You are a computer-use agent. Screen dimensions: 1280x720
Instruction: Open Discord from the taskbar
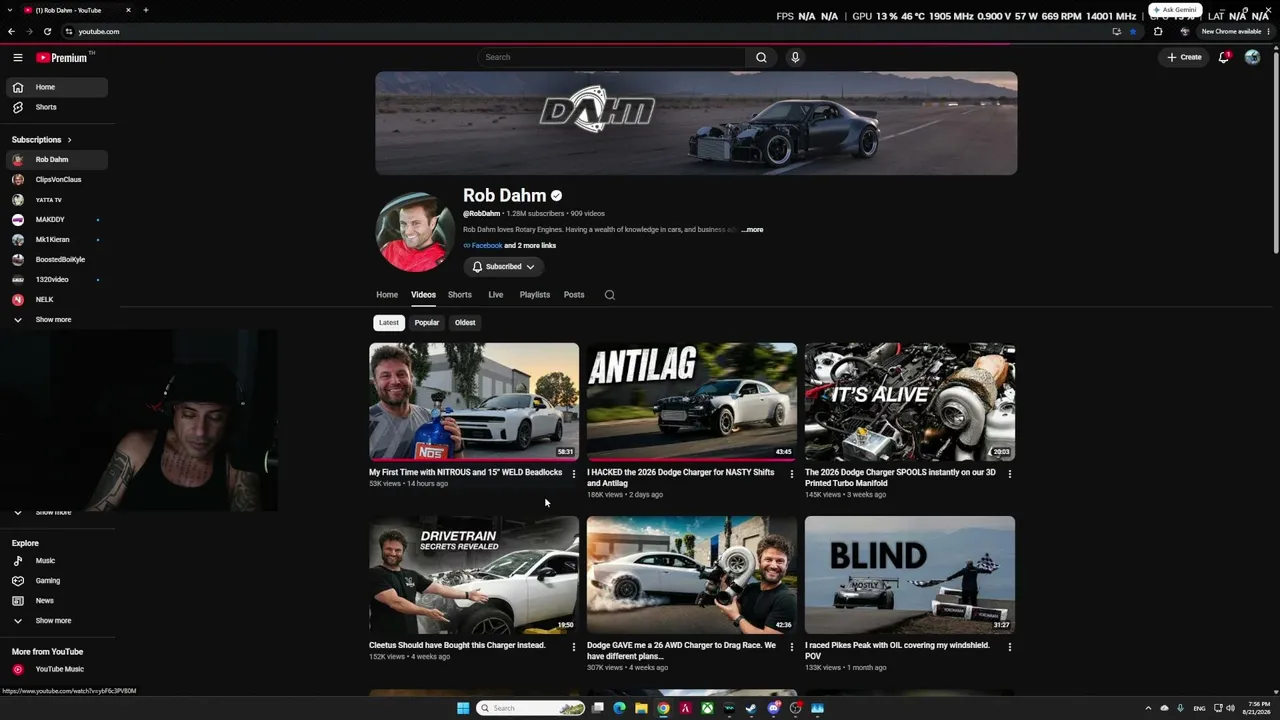[773, 708]
